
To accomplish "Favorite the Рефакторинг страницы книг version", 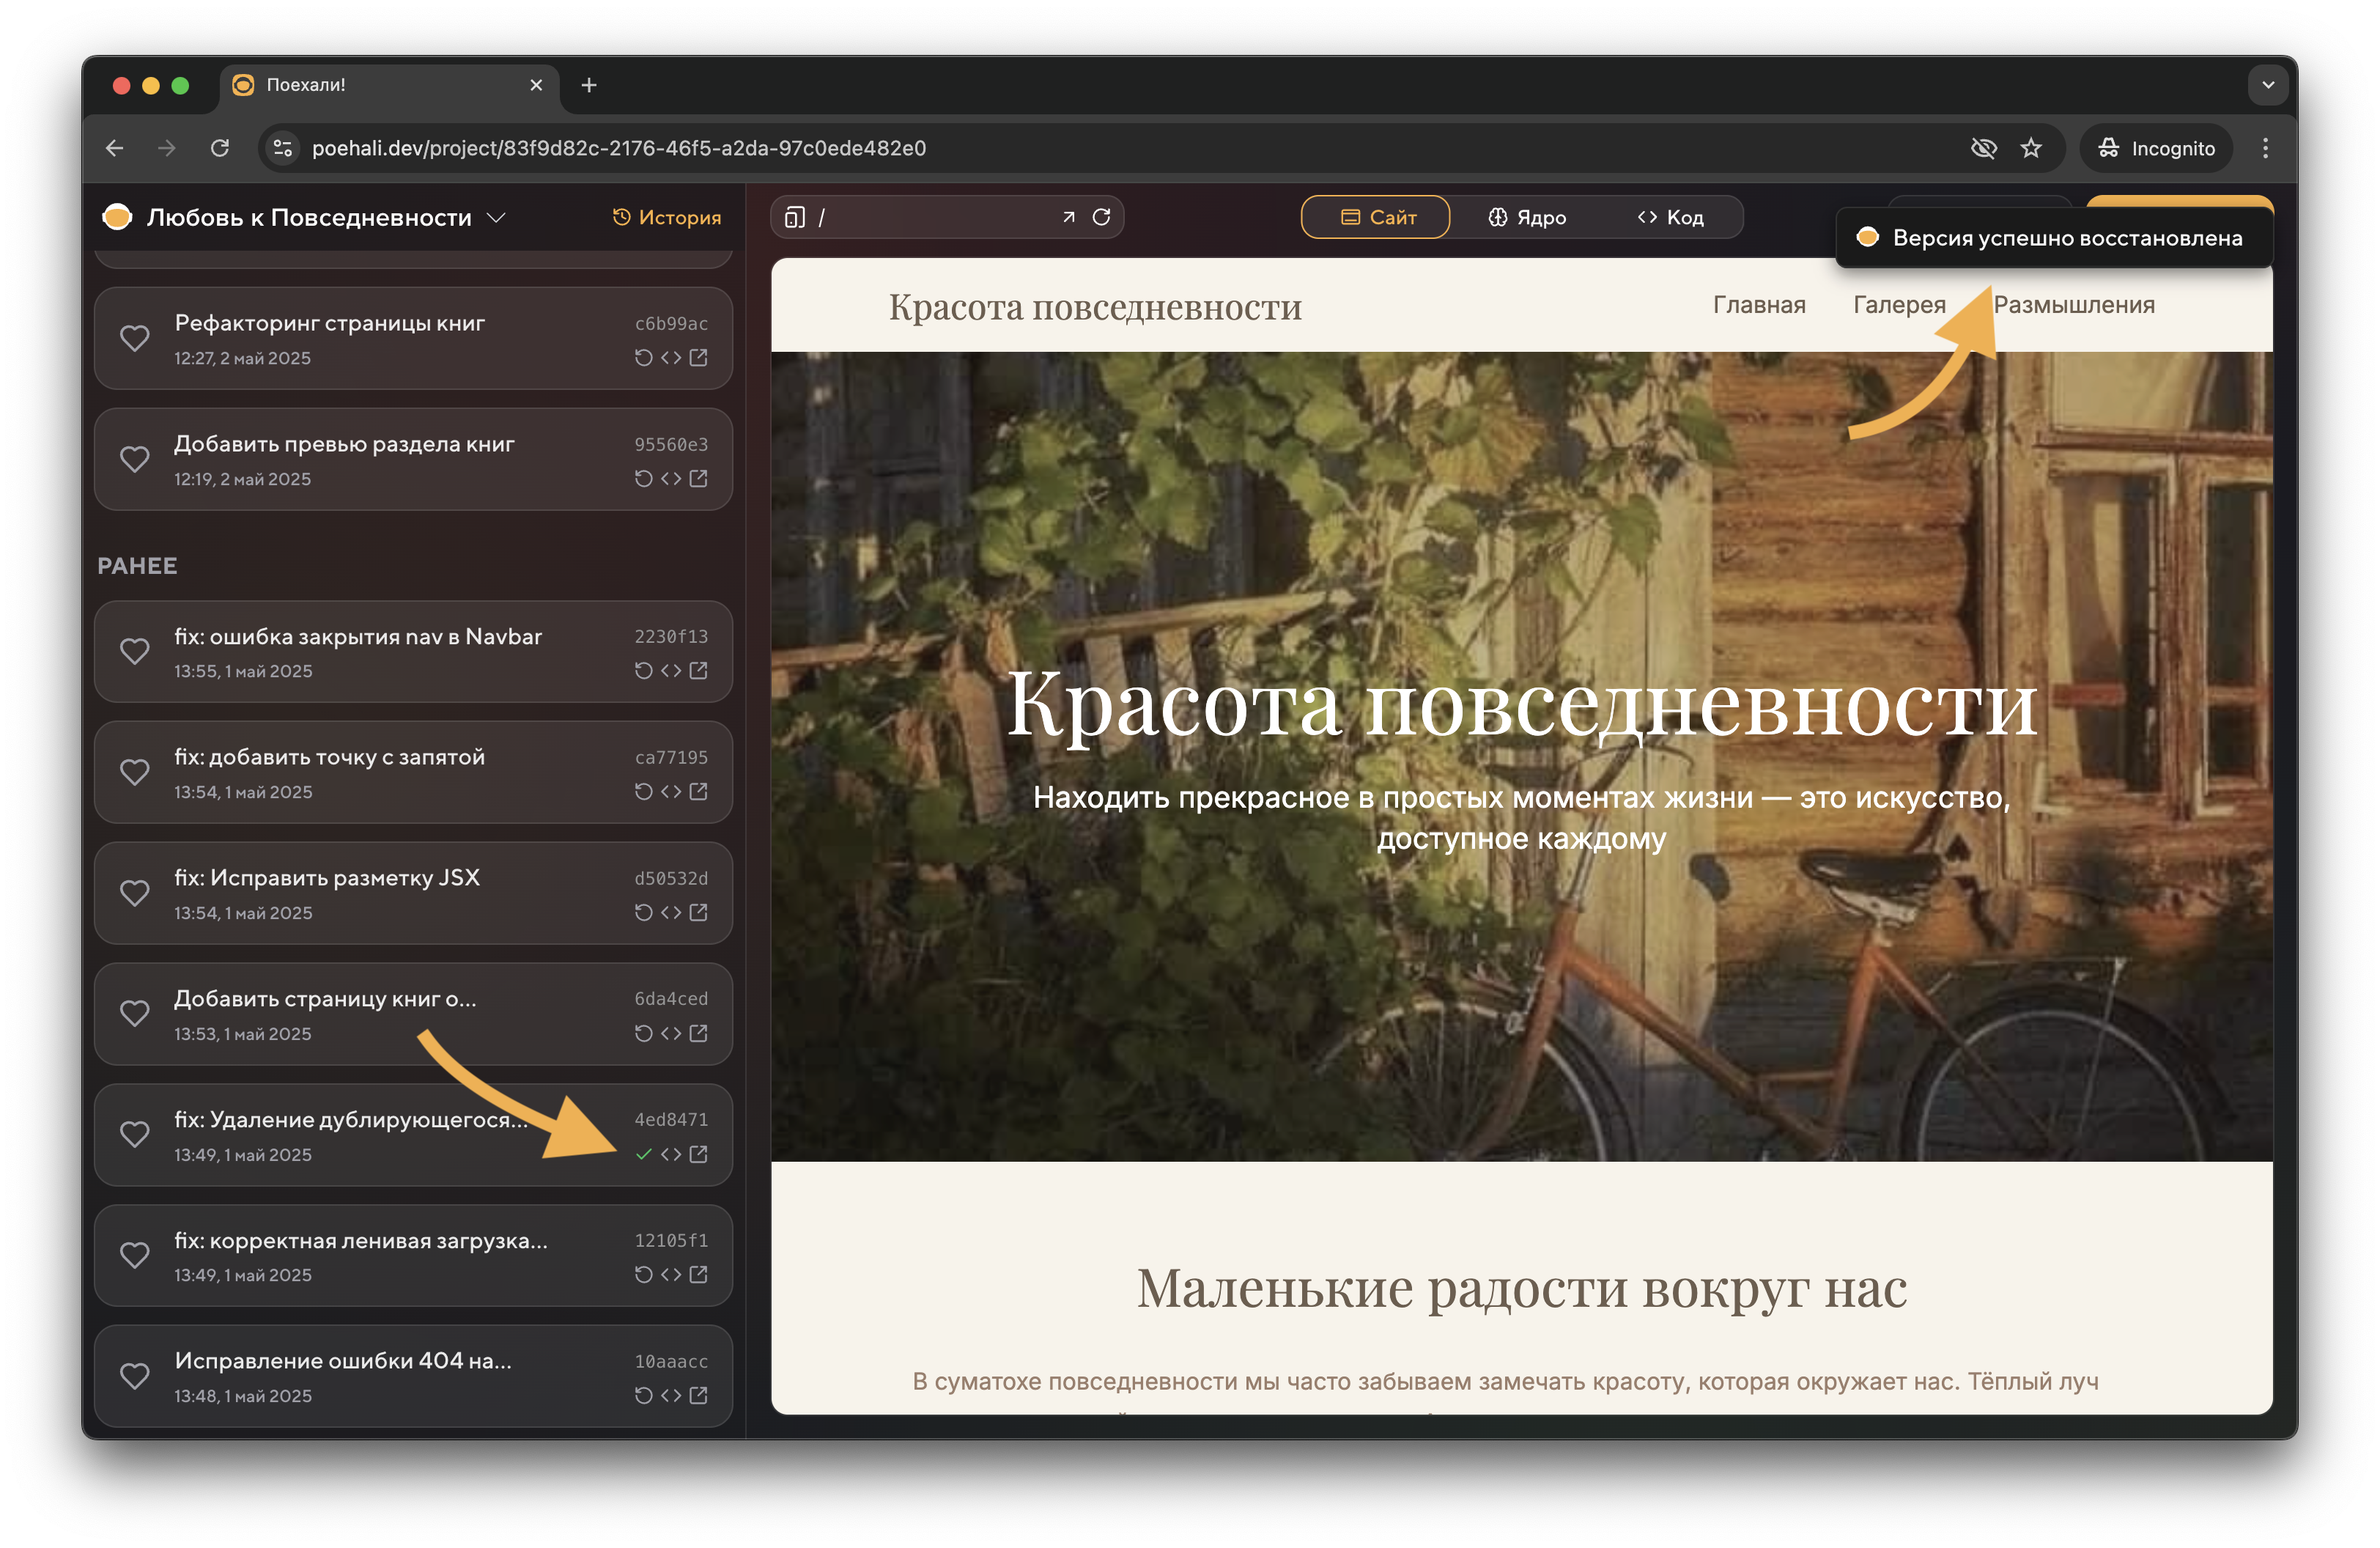I will point(136,338).
